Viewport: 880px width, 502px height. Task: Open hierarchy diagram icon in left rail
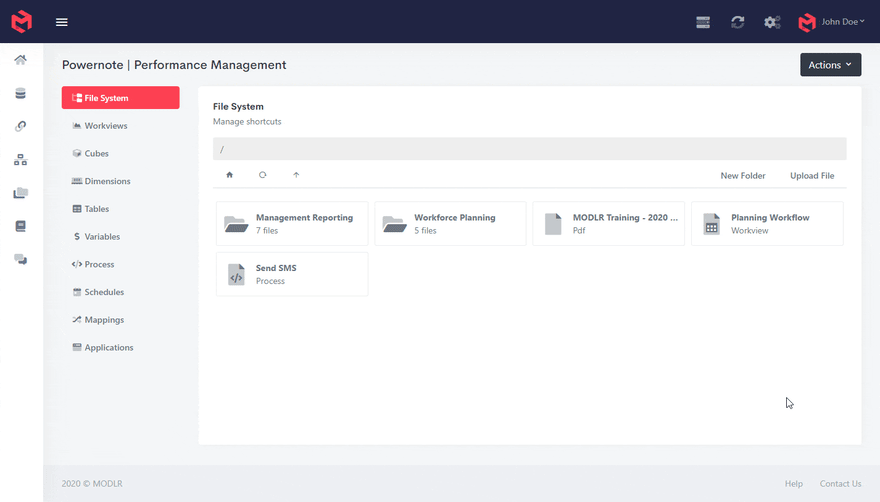(x=21, y=160)
